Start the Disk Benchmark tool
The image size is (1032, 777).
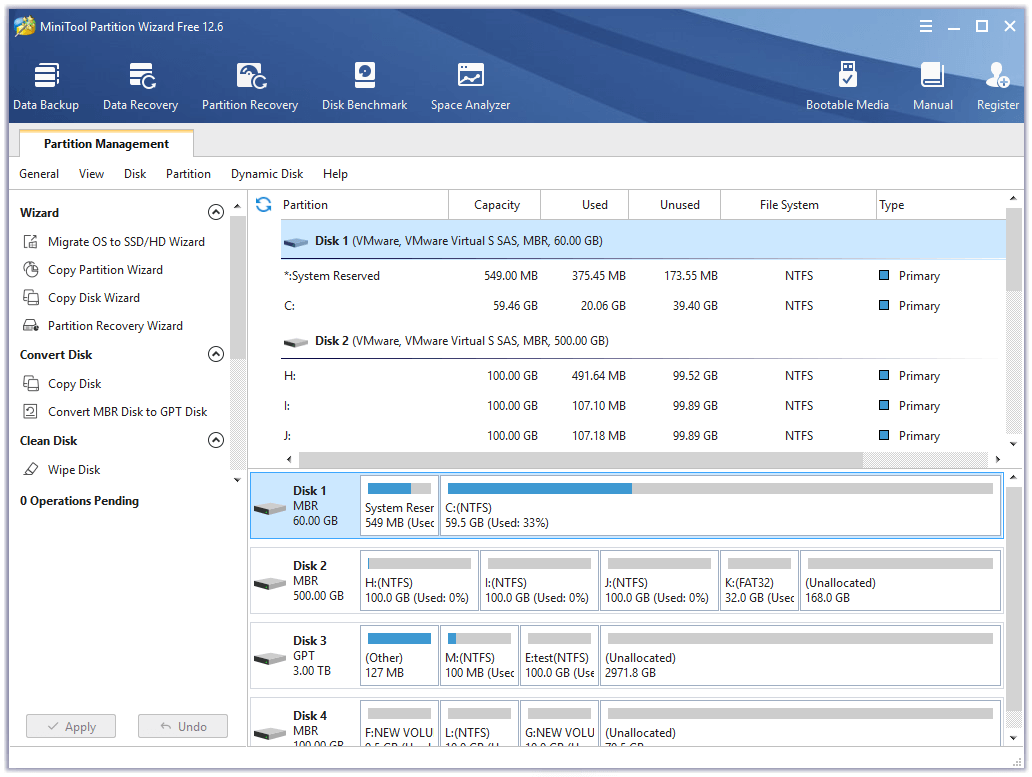click(365, 86)
